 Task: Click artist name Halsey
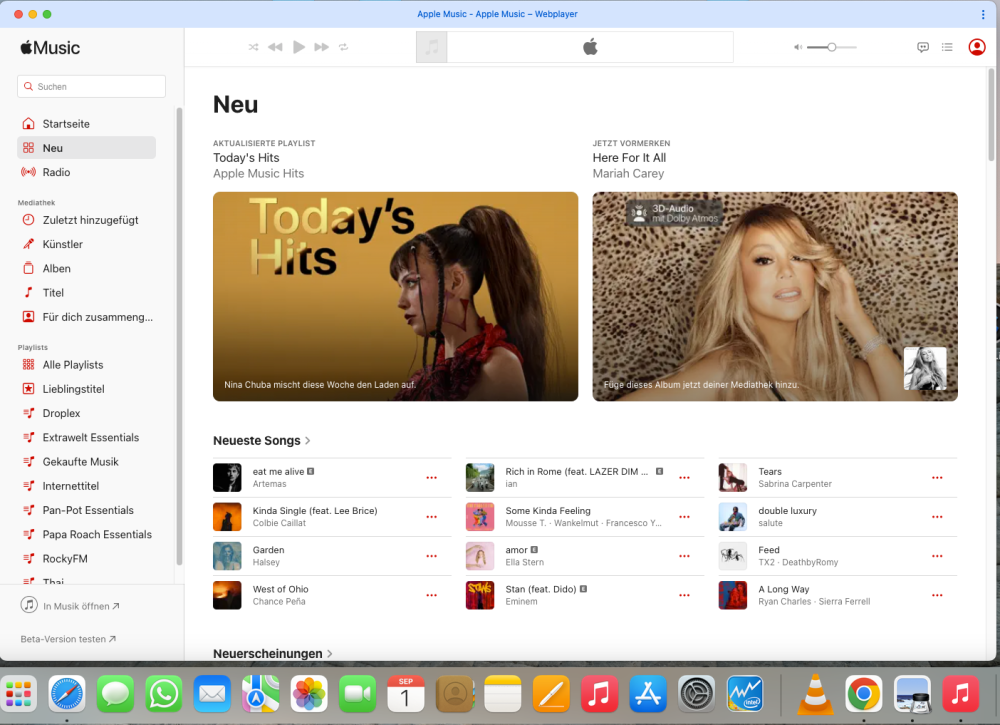(266, 562)
